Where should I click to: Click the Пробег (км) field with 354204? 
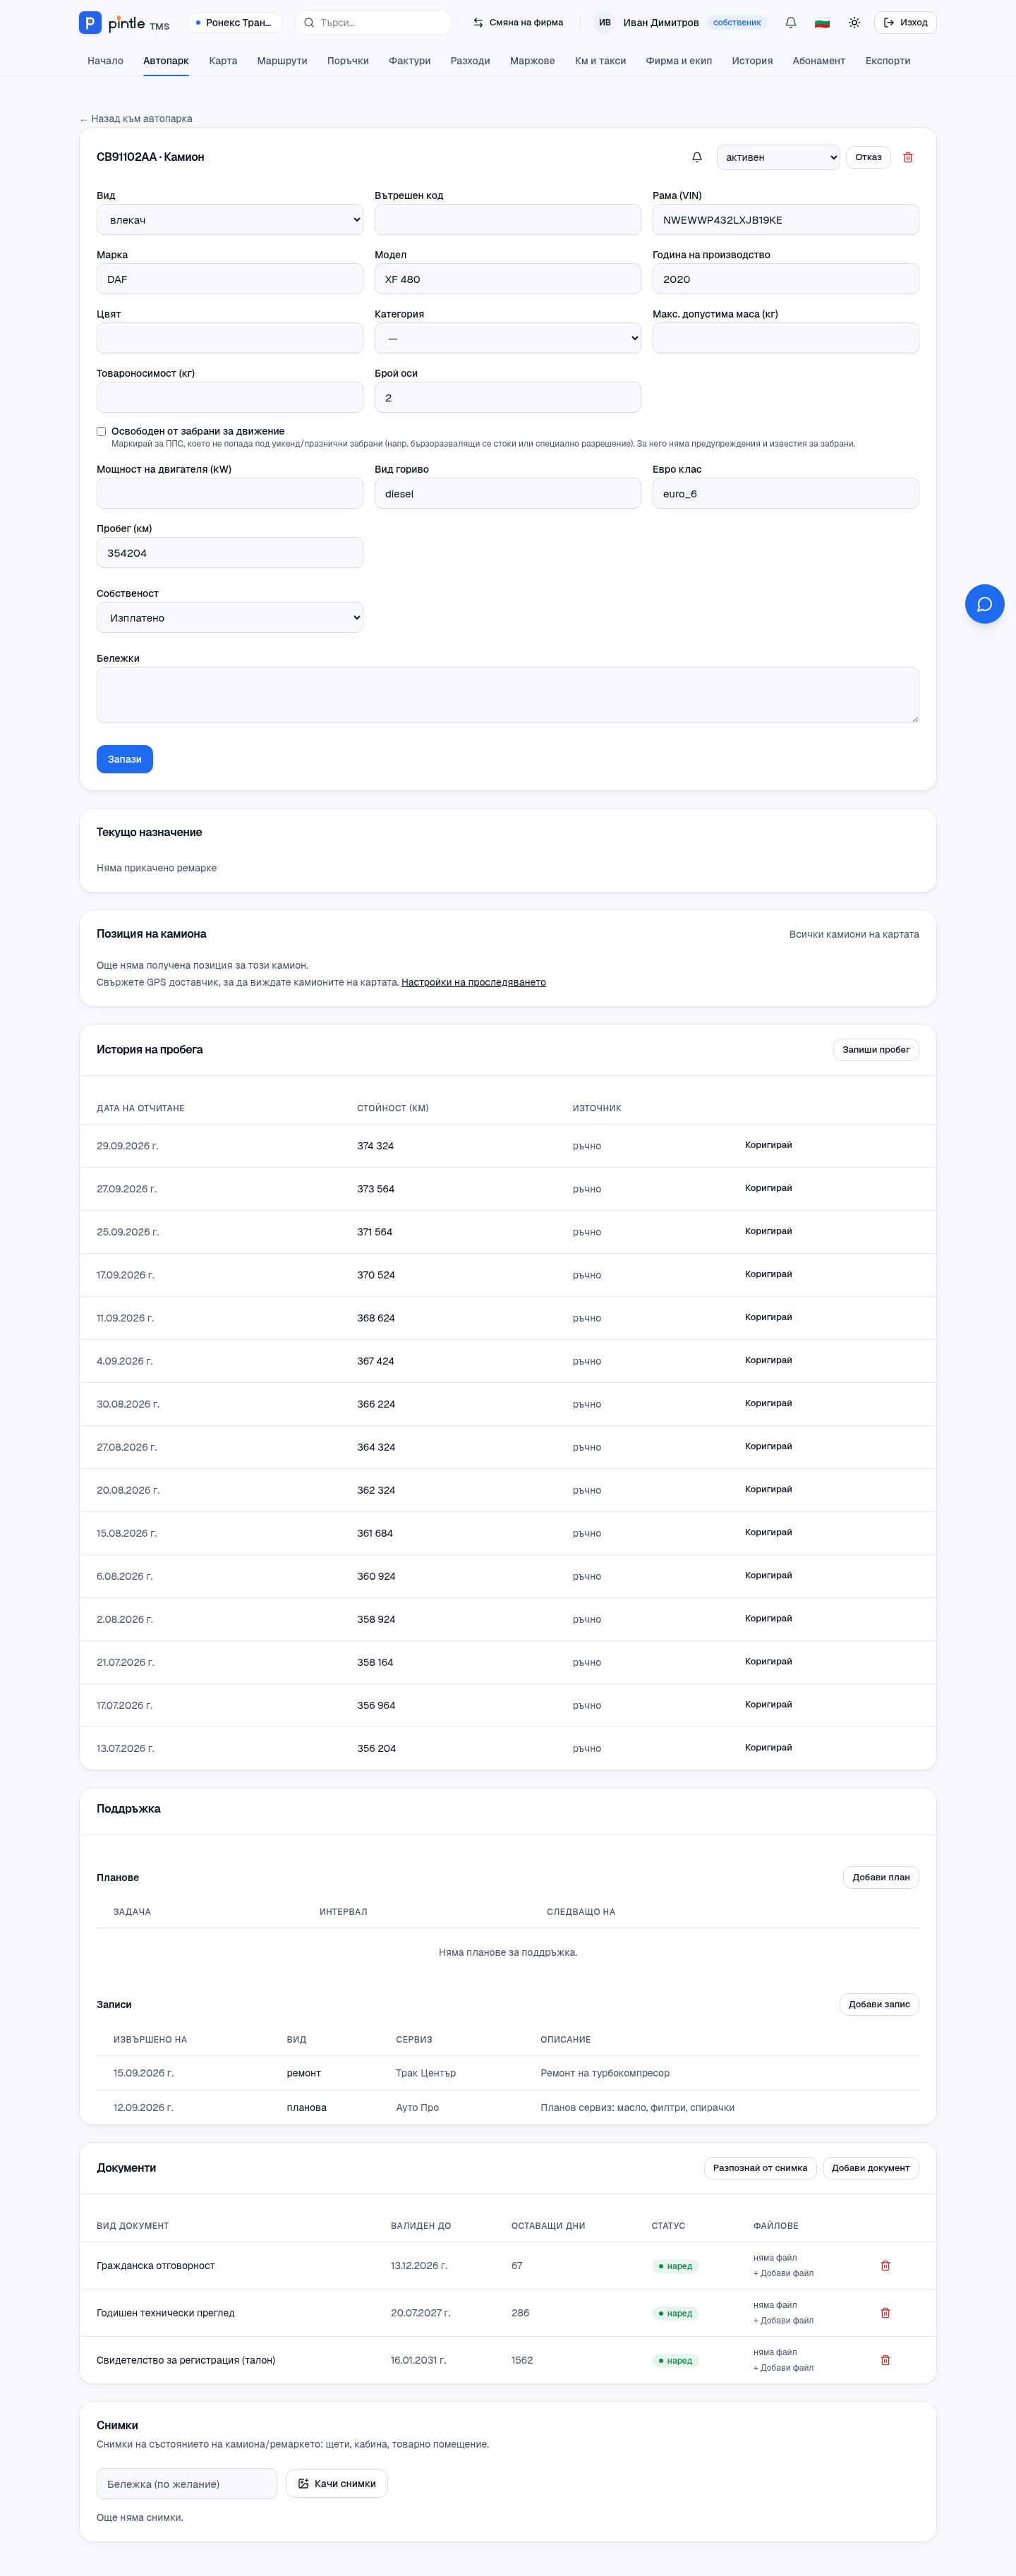(230, 553)
